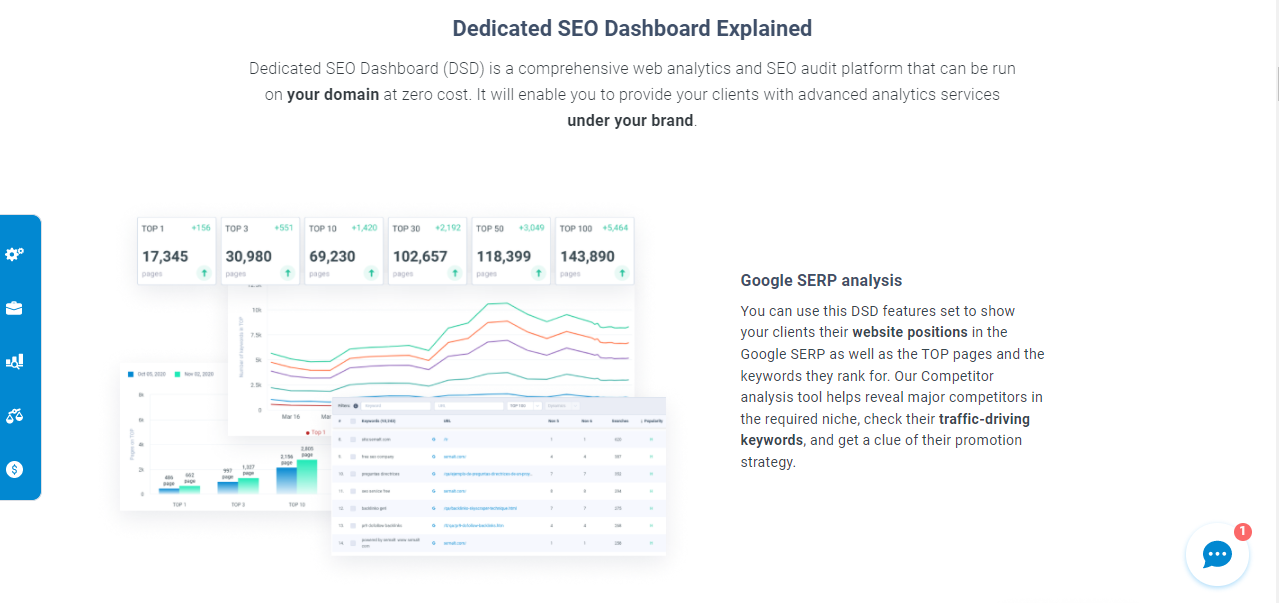Screen dimensions: 1279x603
Task: Click the green up arrow in the TOP 10 card
Action: pyautogui.click(x=372, y=272)
